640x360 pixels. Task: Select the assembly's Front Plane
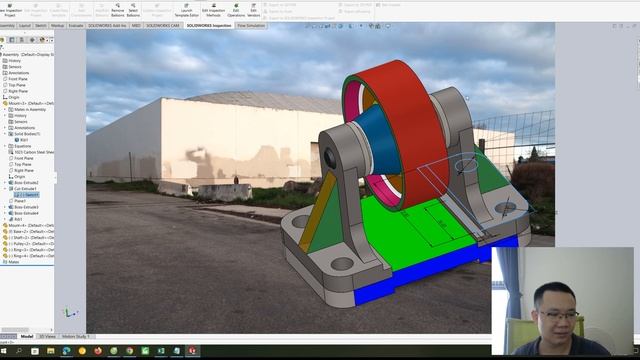tap(15, 79)
